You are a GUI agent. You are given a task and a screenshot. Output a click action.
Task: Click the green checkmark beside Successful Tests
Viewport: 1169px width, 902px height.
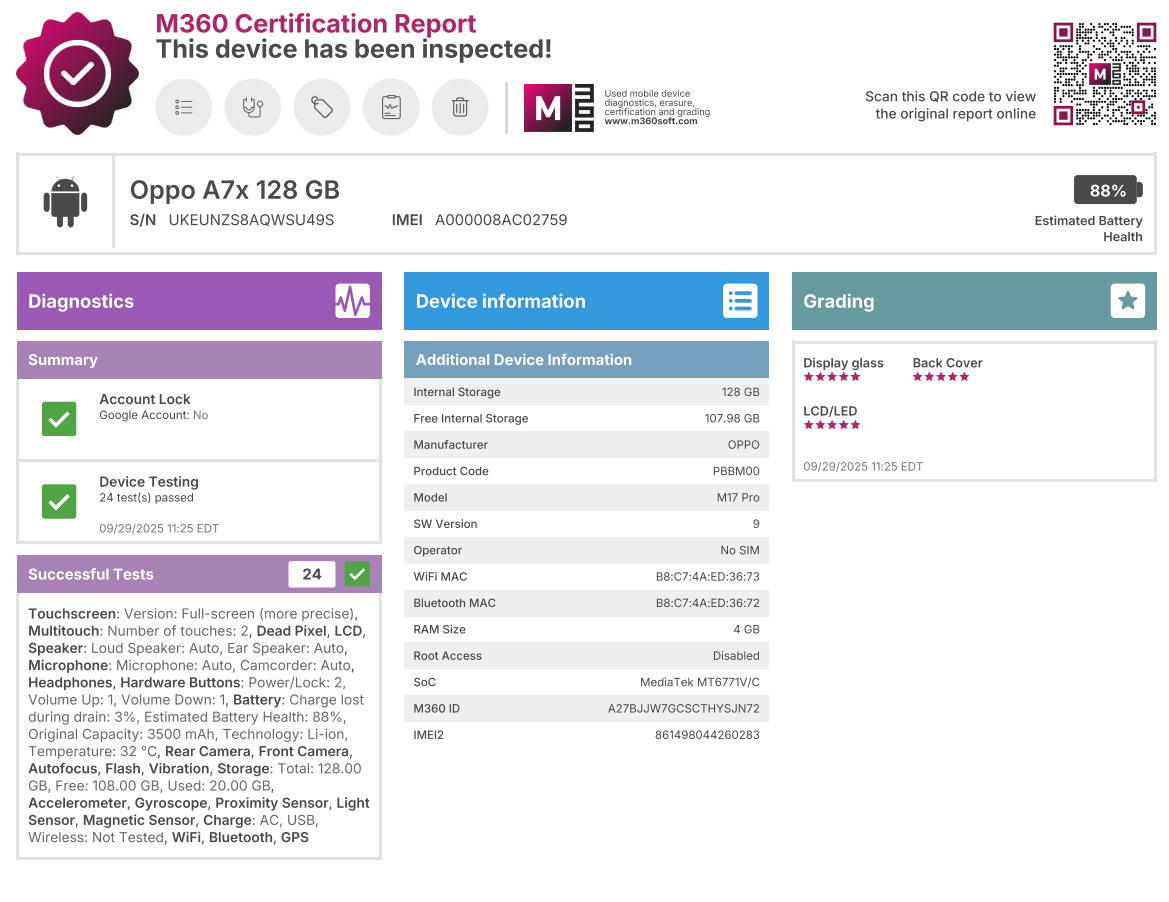[357, 574]
